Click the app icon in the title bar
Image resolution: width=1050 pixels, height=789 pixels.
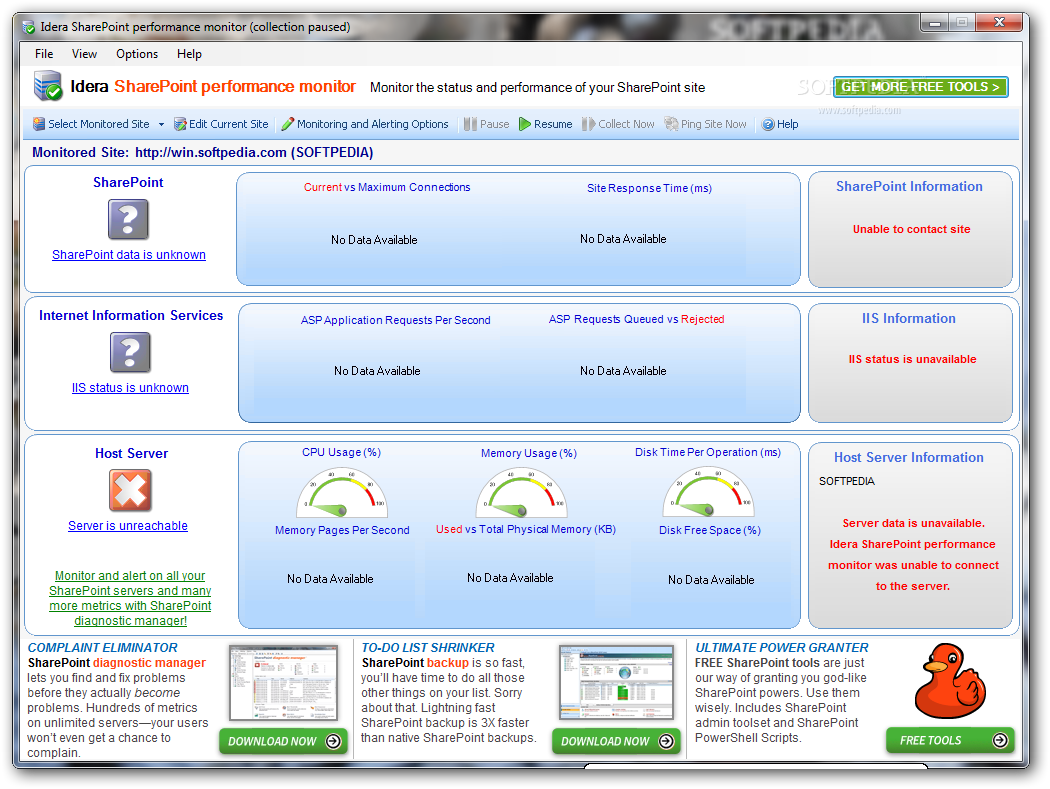pyautogui.click(x=29, y=27)
